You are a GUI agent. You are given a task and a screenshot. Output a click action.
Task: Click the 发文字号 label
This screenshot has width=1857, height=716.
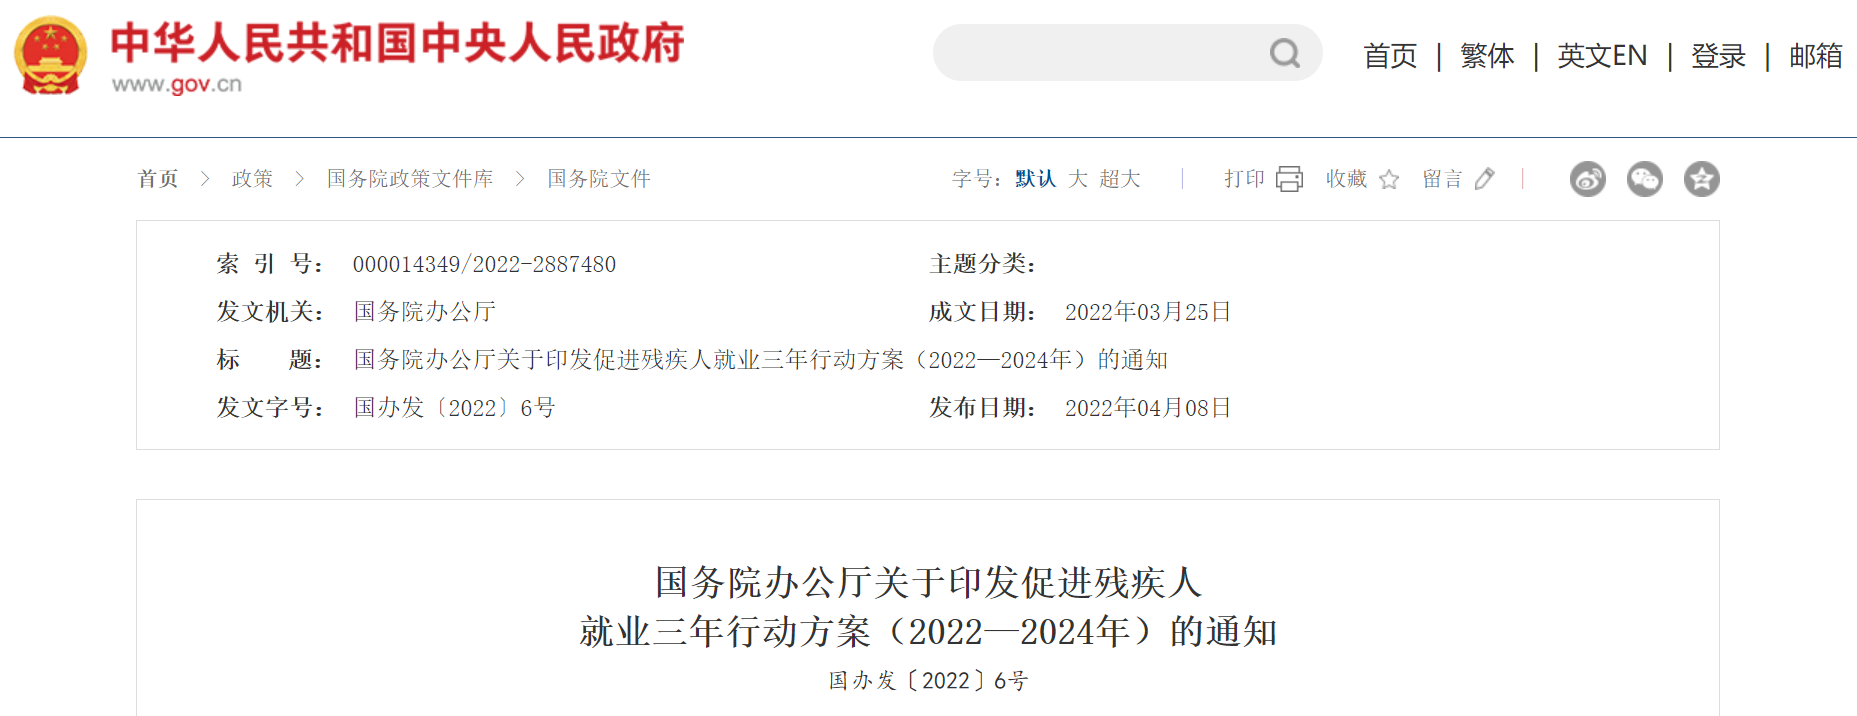coord(270,408)
